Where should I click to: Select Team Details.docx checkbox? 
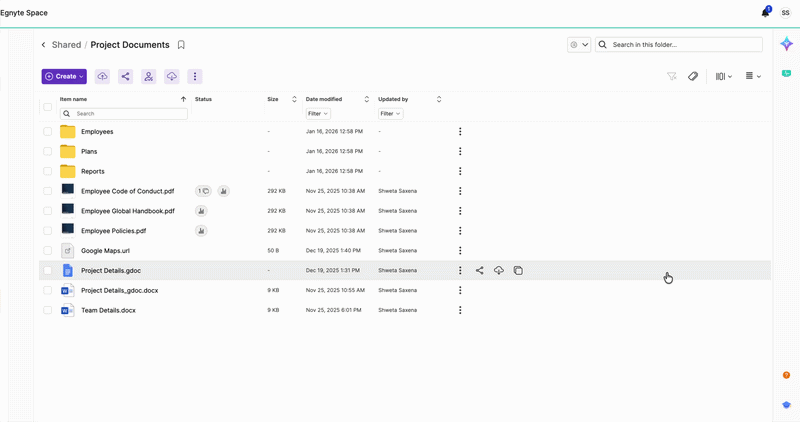(47, 310)
